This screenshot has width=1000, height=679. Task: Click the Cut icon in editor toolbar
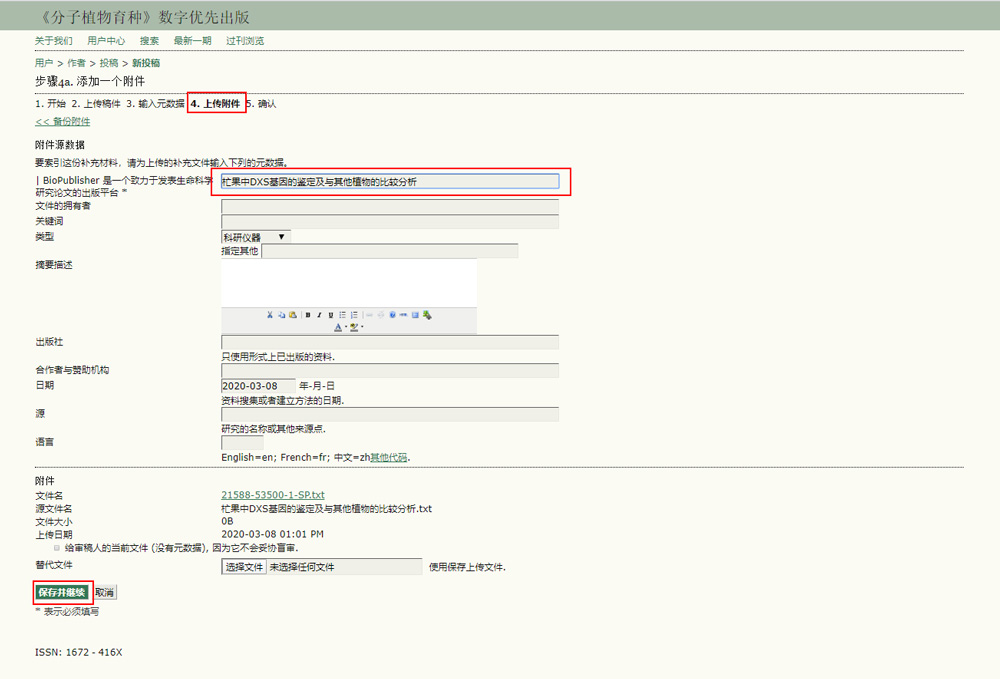(x=270, y=315)
